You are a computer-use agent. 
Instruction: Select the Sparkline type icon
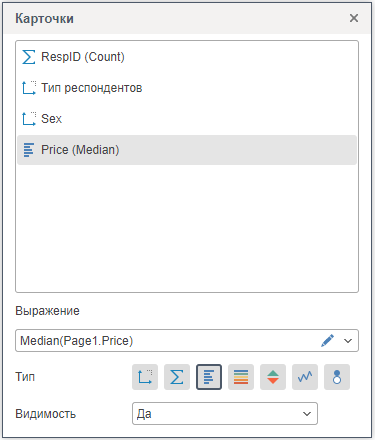[x=305, y=377]
